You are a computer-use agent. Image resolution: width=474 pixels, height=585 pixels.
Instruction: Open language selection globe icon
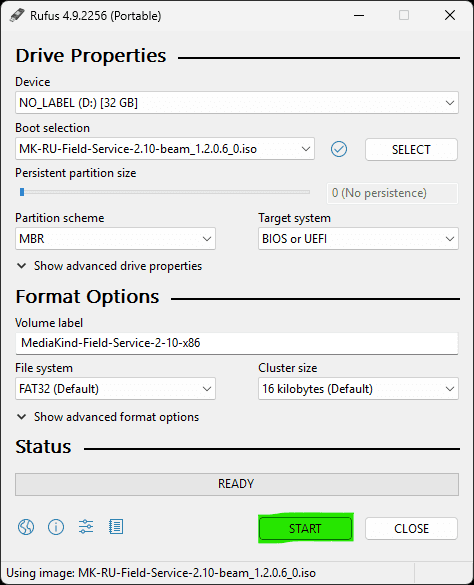coord(26,527)
